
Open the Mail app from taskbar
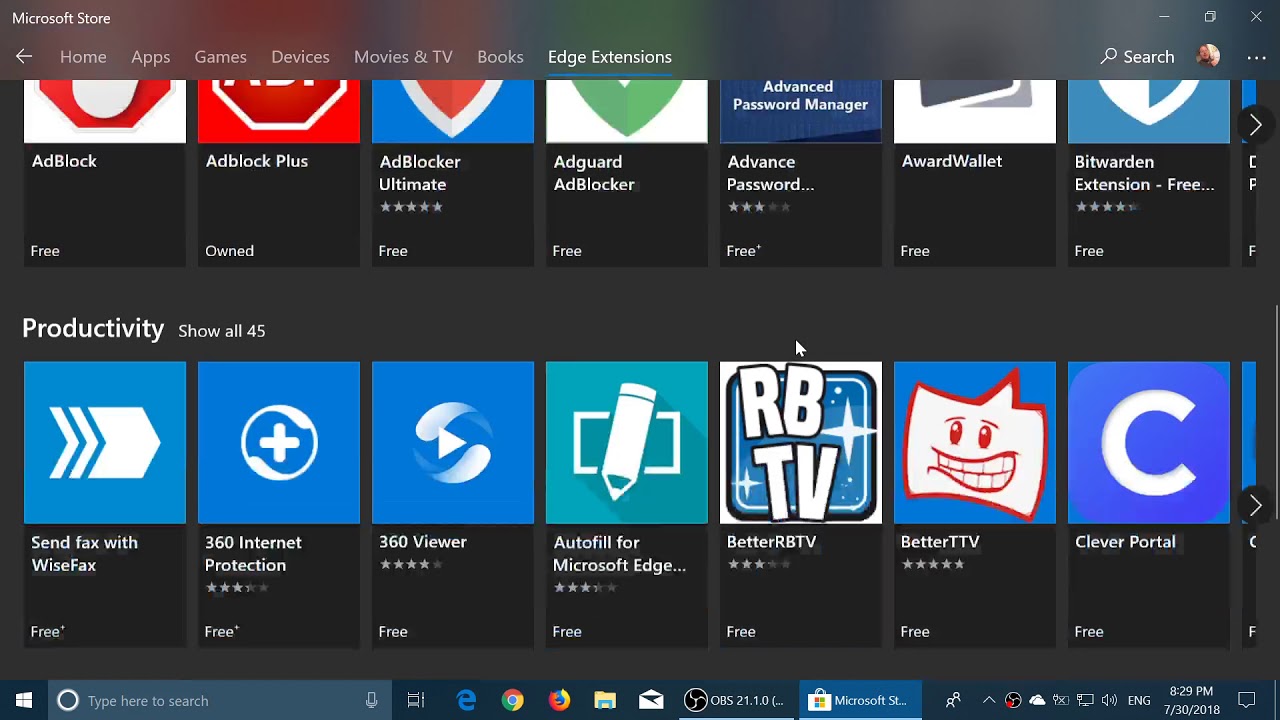click(651, 700)
